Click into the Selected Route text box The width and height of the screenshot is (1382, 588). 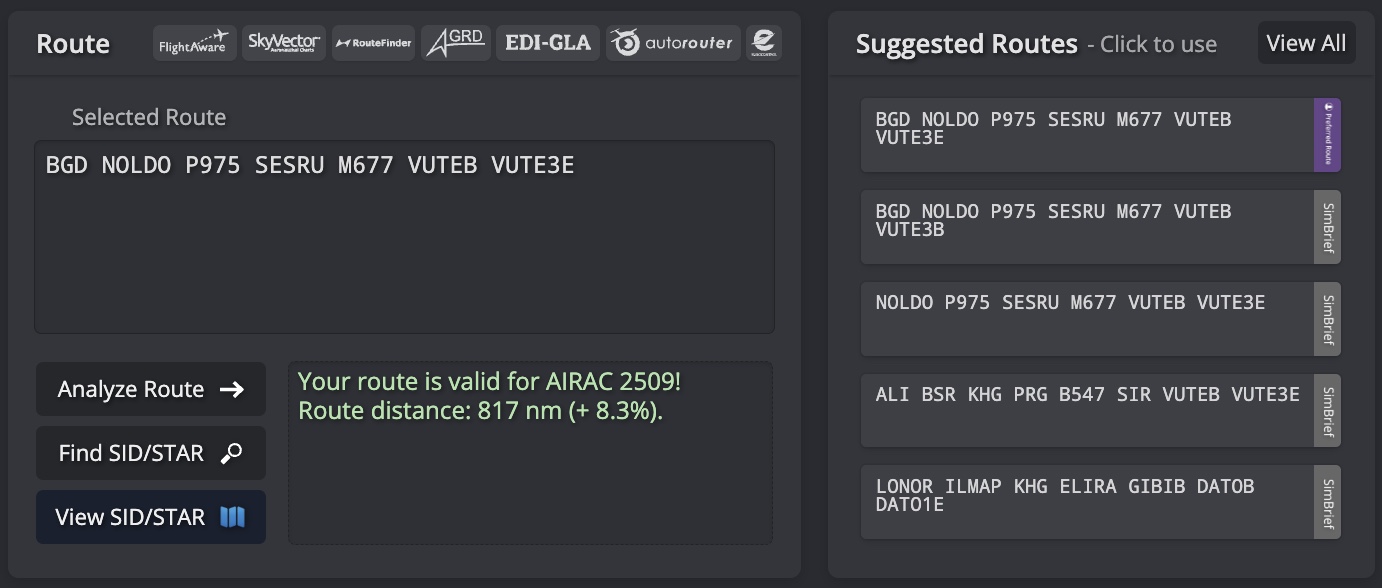[x=404, y=236]
